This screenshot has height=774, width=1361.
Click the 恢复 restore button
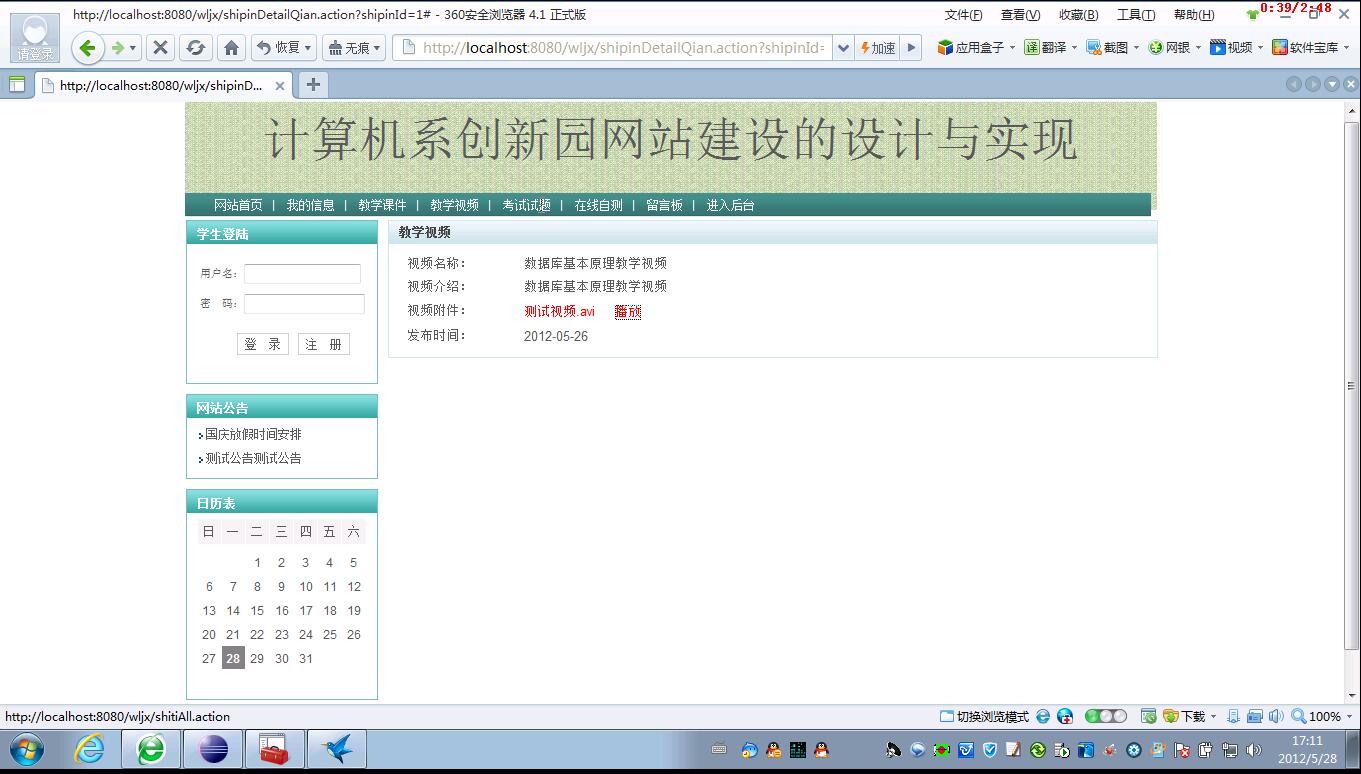click(278, 47)
